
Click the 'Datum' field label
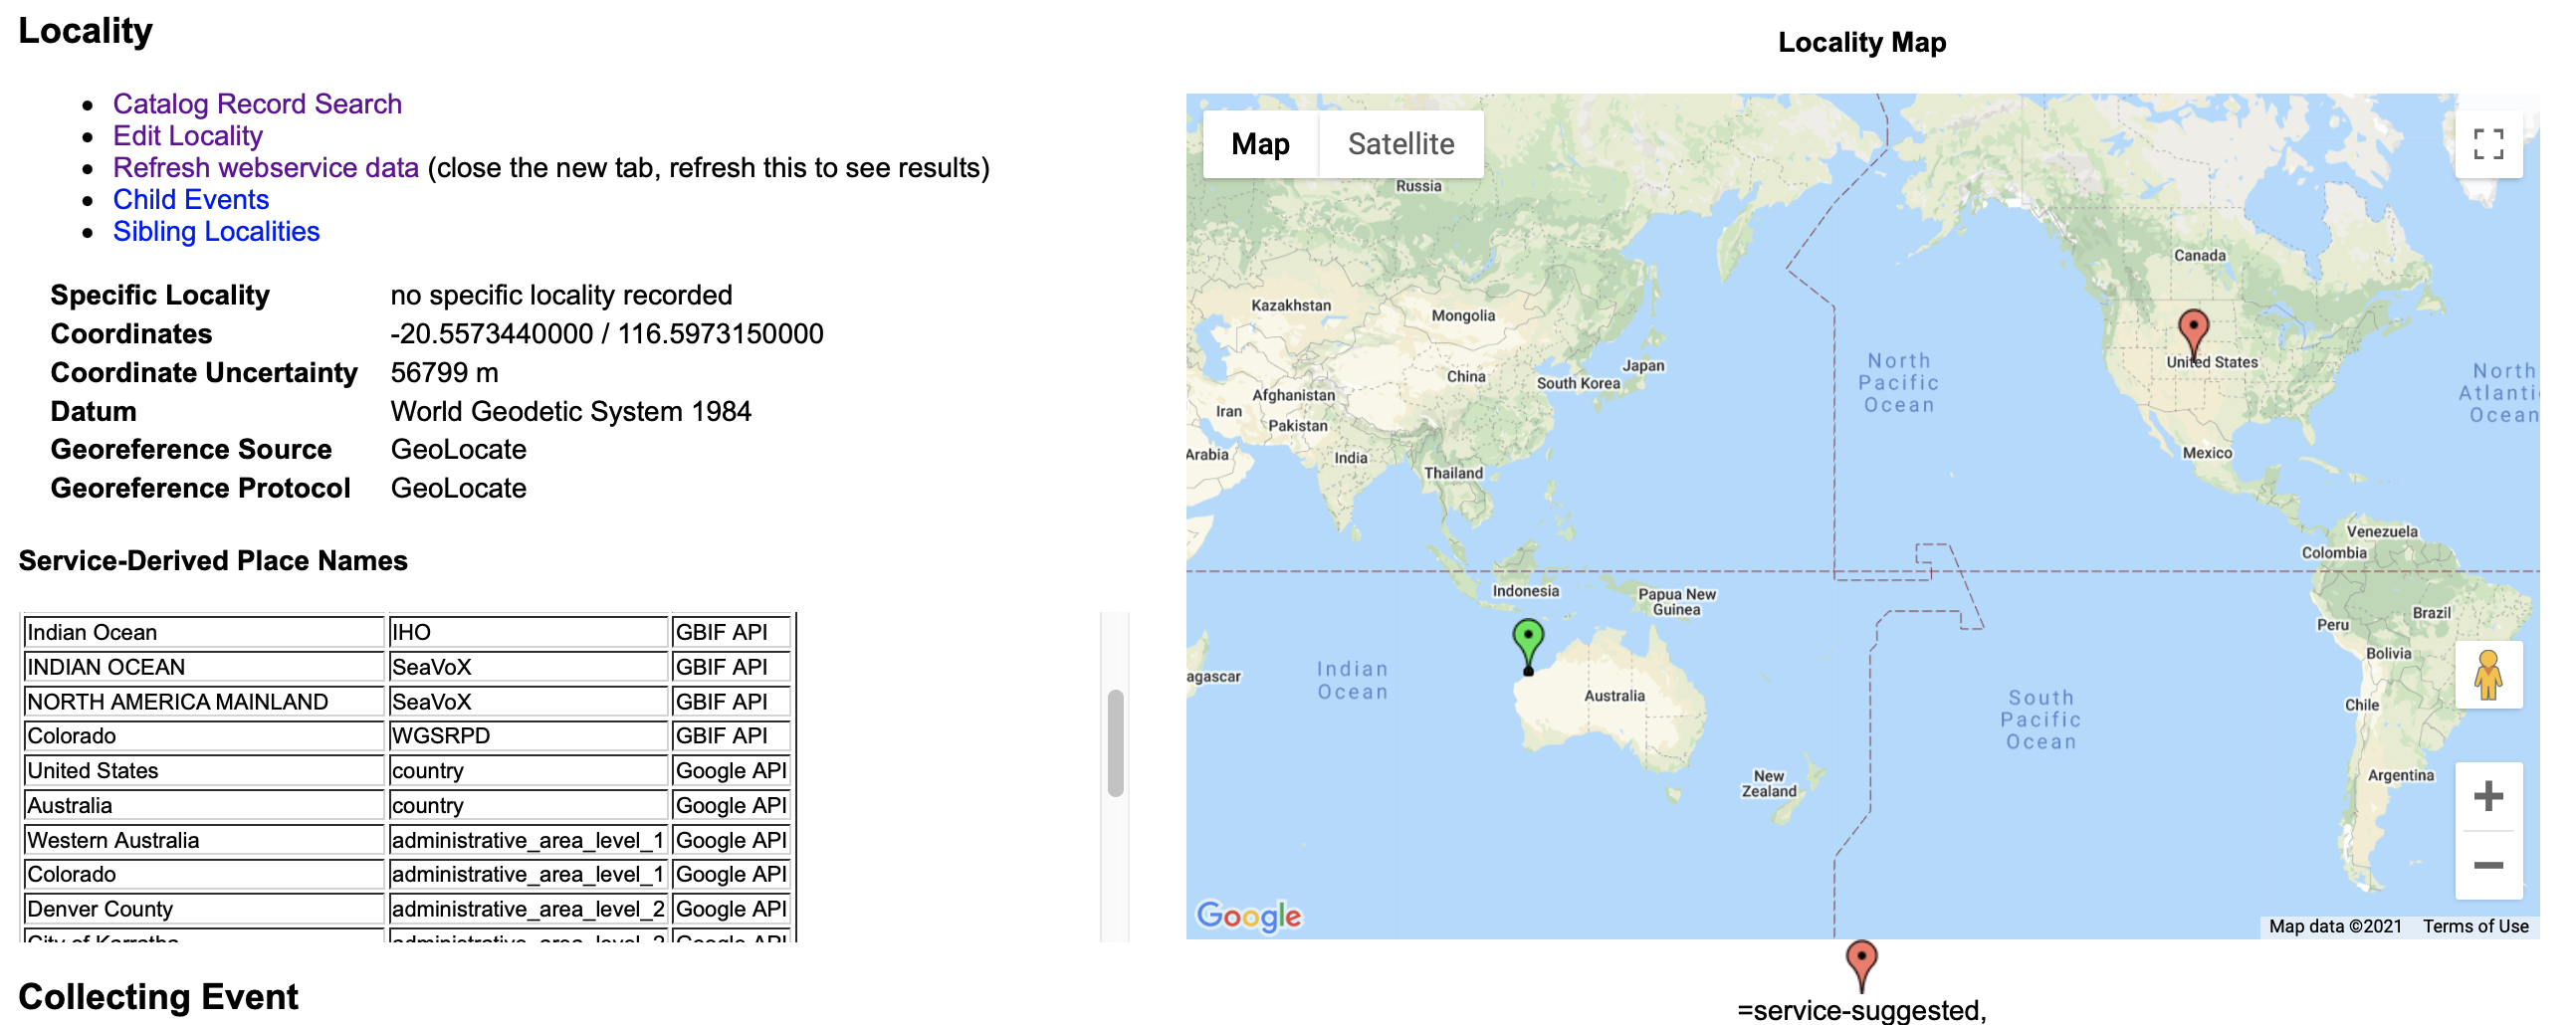[93, 412]
